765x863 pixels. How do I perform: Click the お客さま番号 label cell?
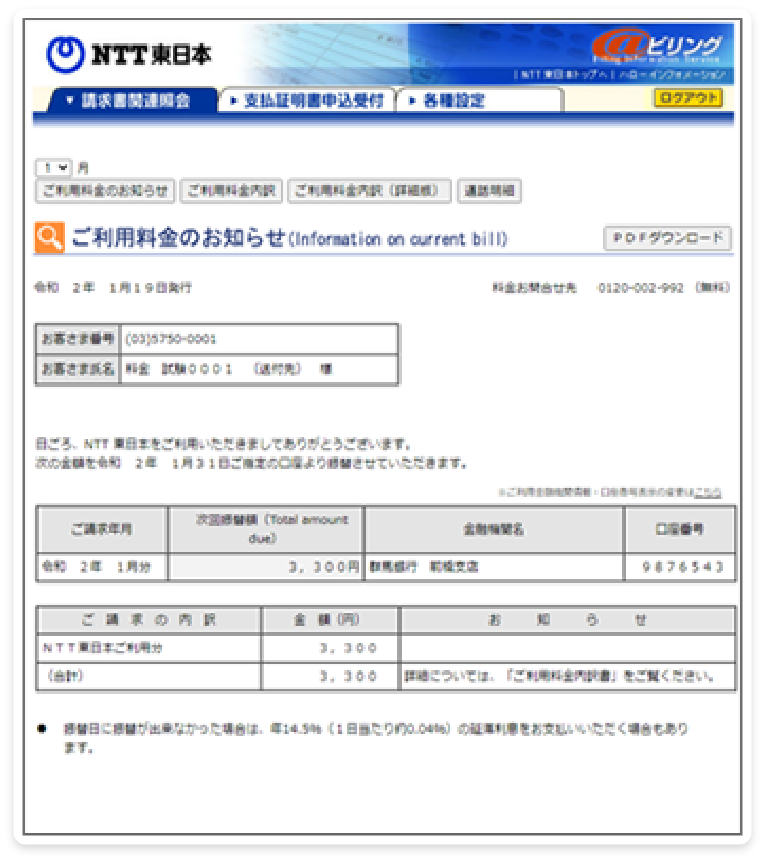(x=78, y=338)
